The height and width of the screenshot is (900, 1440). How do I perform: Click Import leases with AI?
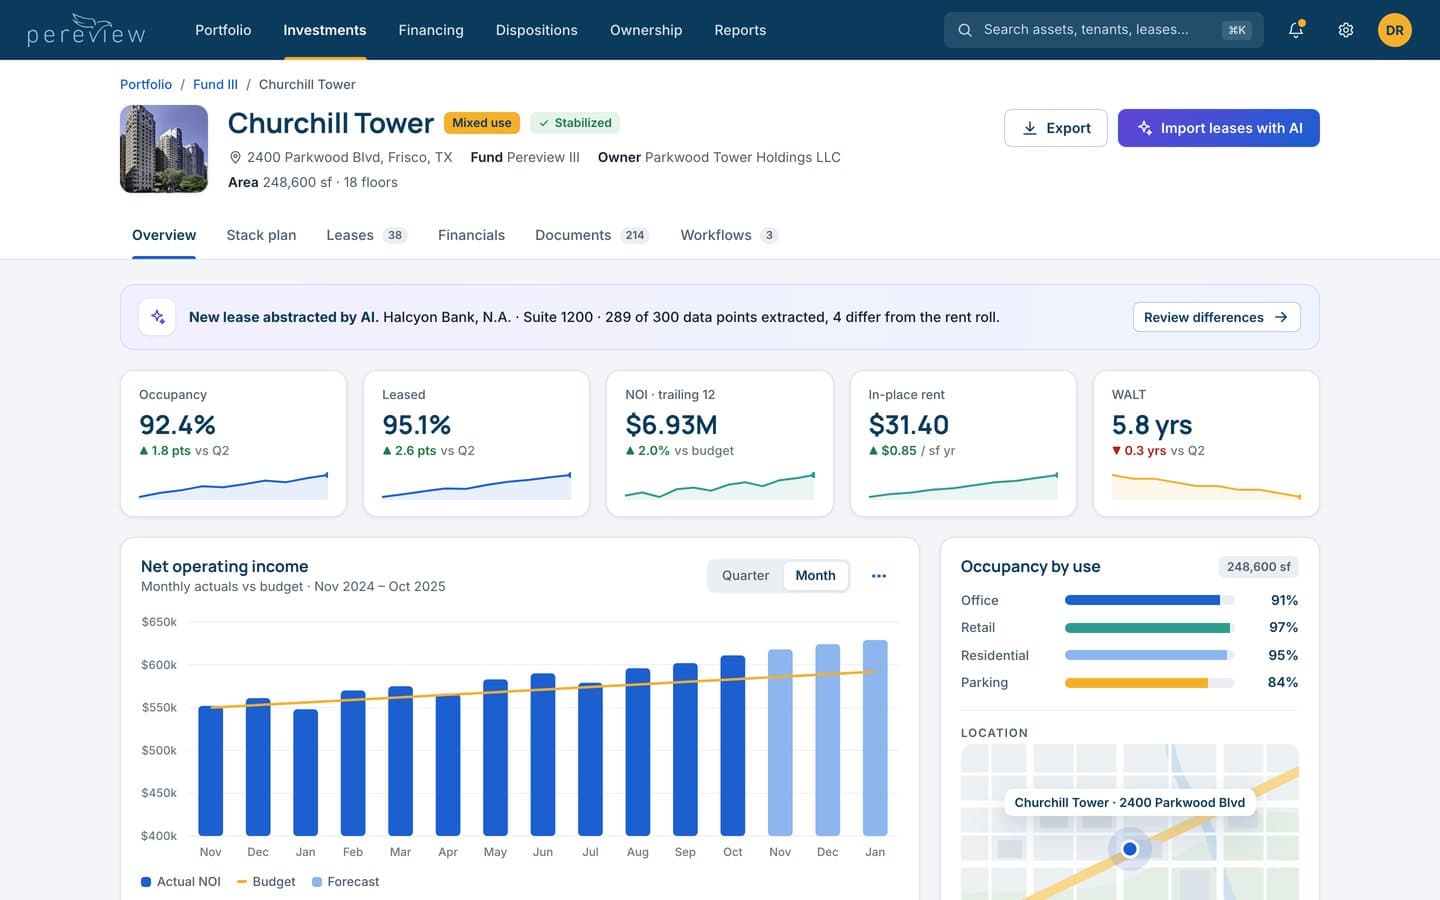[1219, 128]
